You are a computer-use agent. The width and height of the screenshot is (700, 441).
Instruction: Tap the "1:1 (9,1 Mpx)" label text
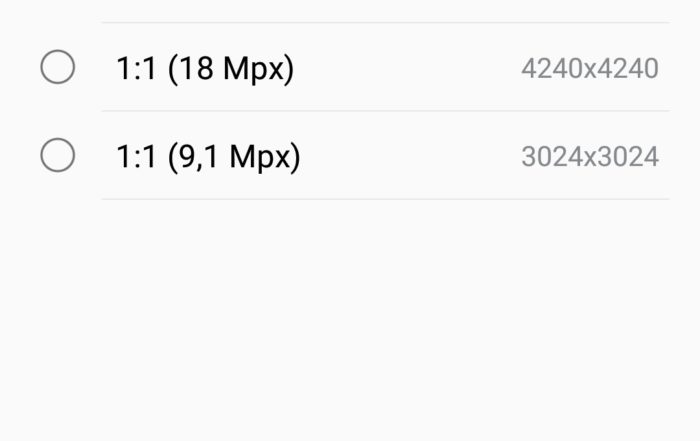[208, 157]
